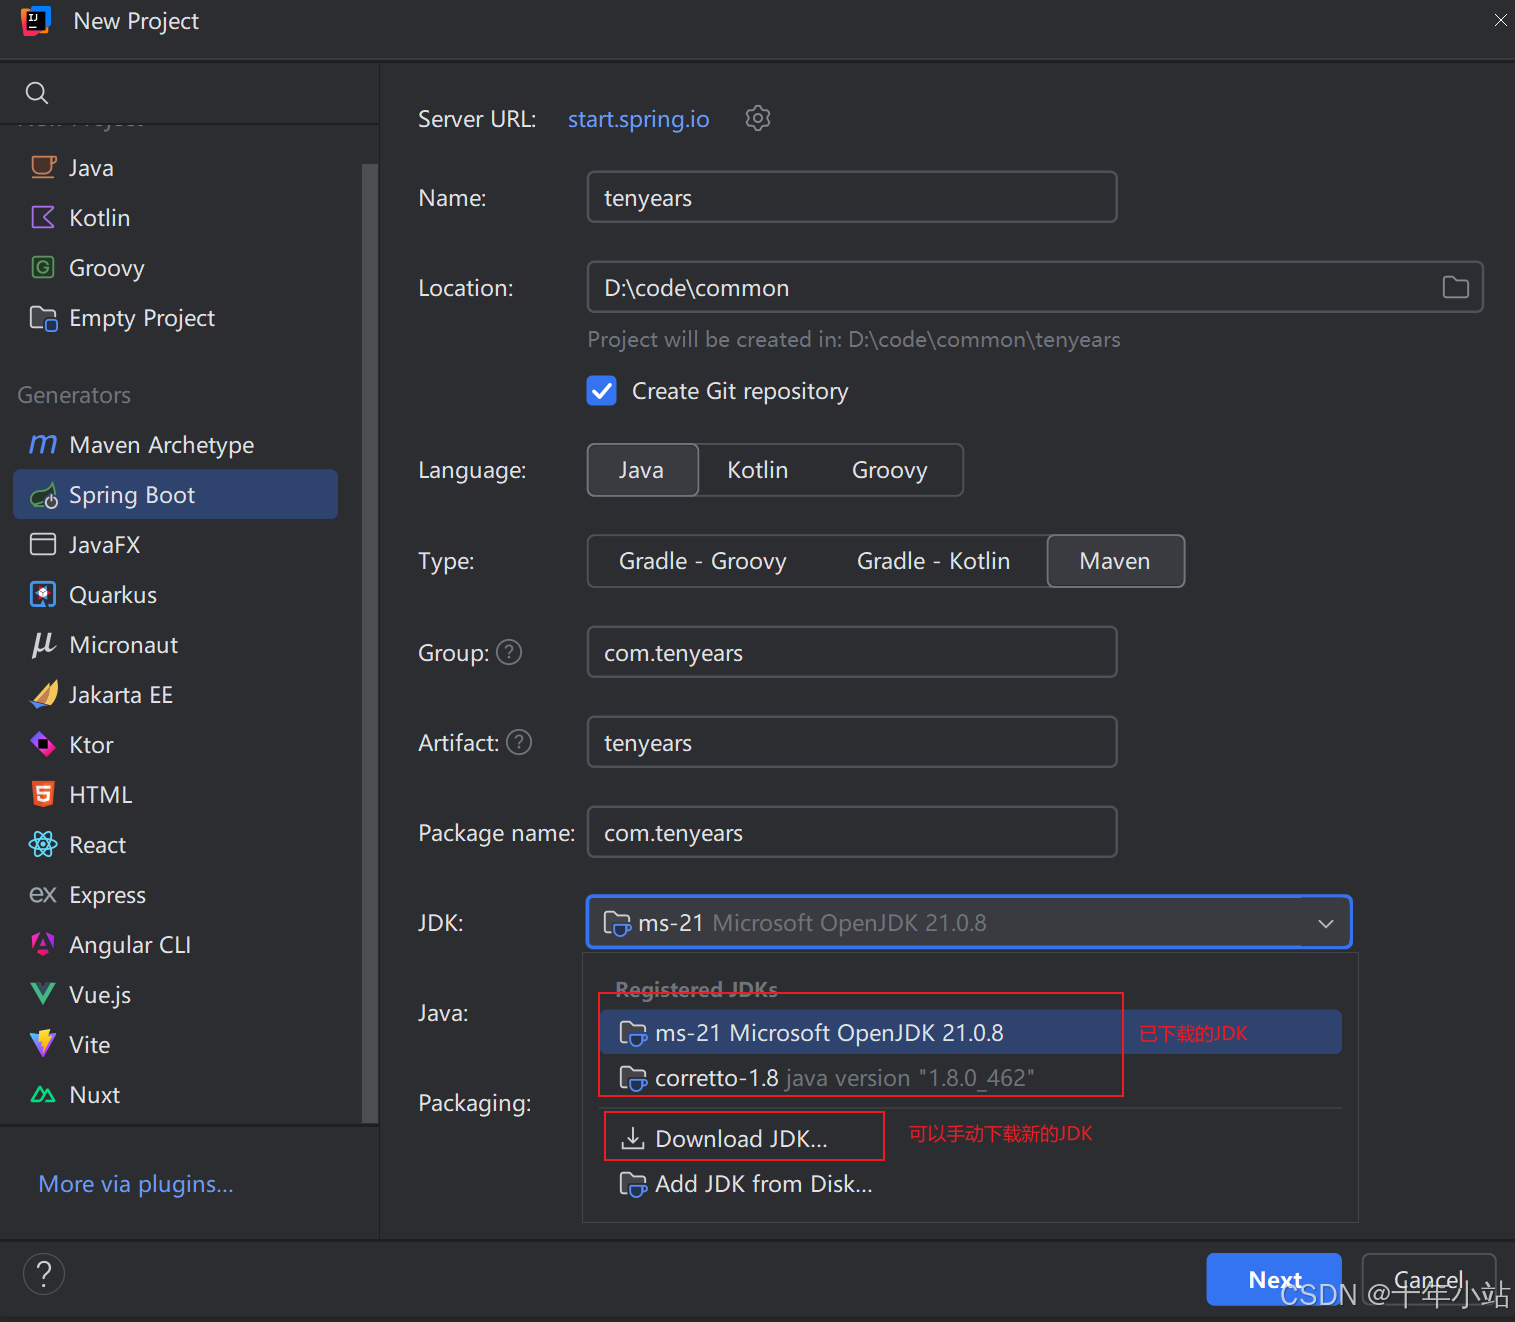The image size is (1515, 1322).
Task: Click the Group field com.tenyears
Action: [x=852, y=652]
